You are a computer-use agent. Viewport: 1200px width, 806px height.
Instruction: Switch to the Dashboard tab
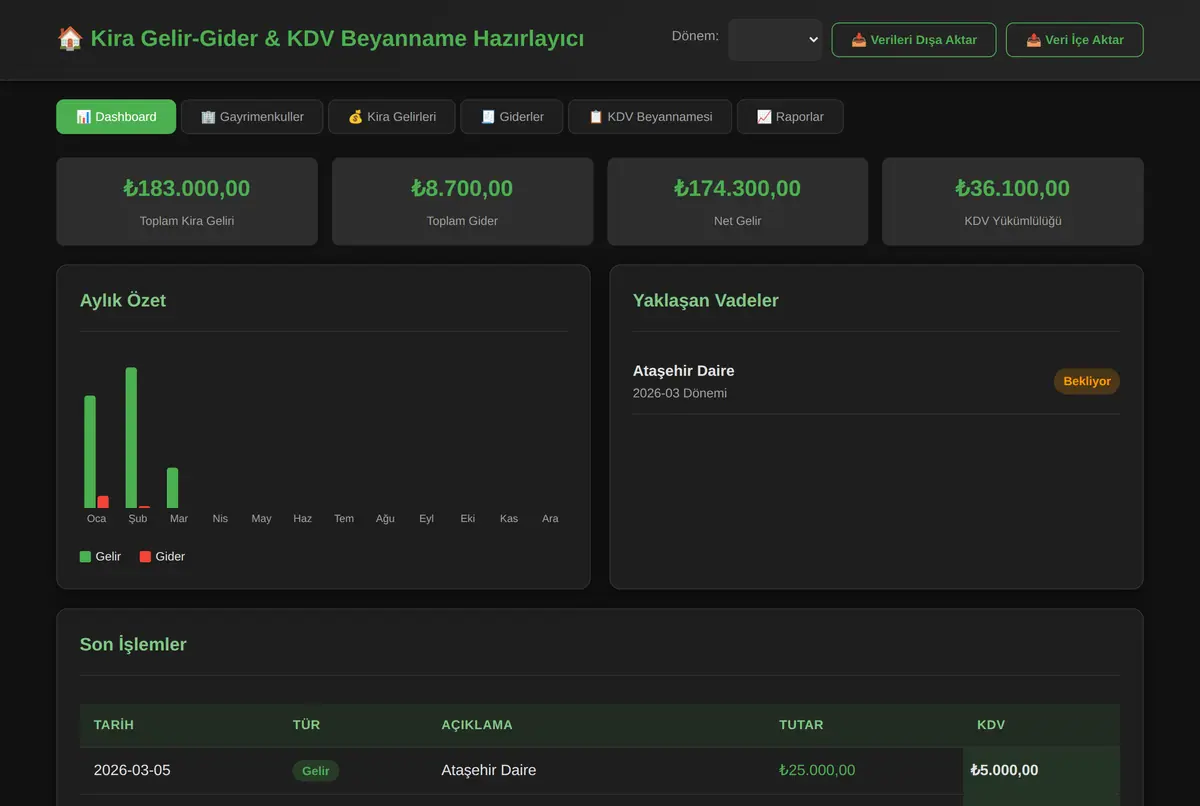click(116, 117)
